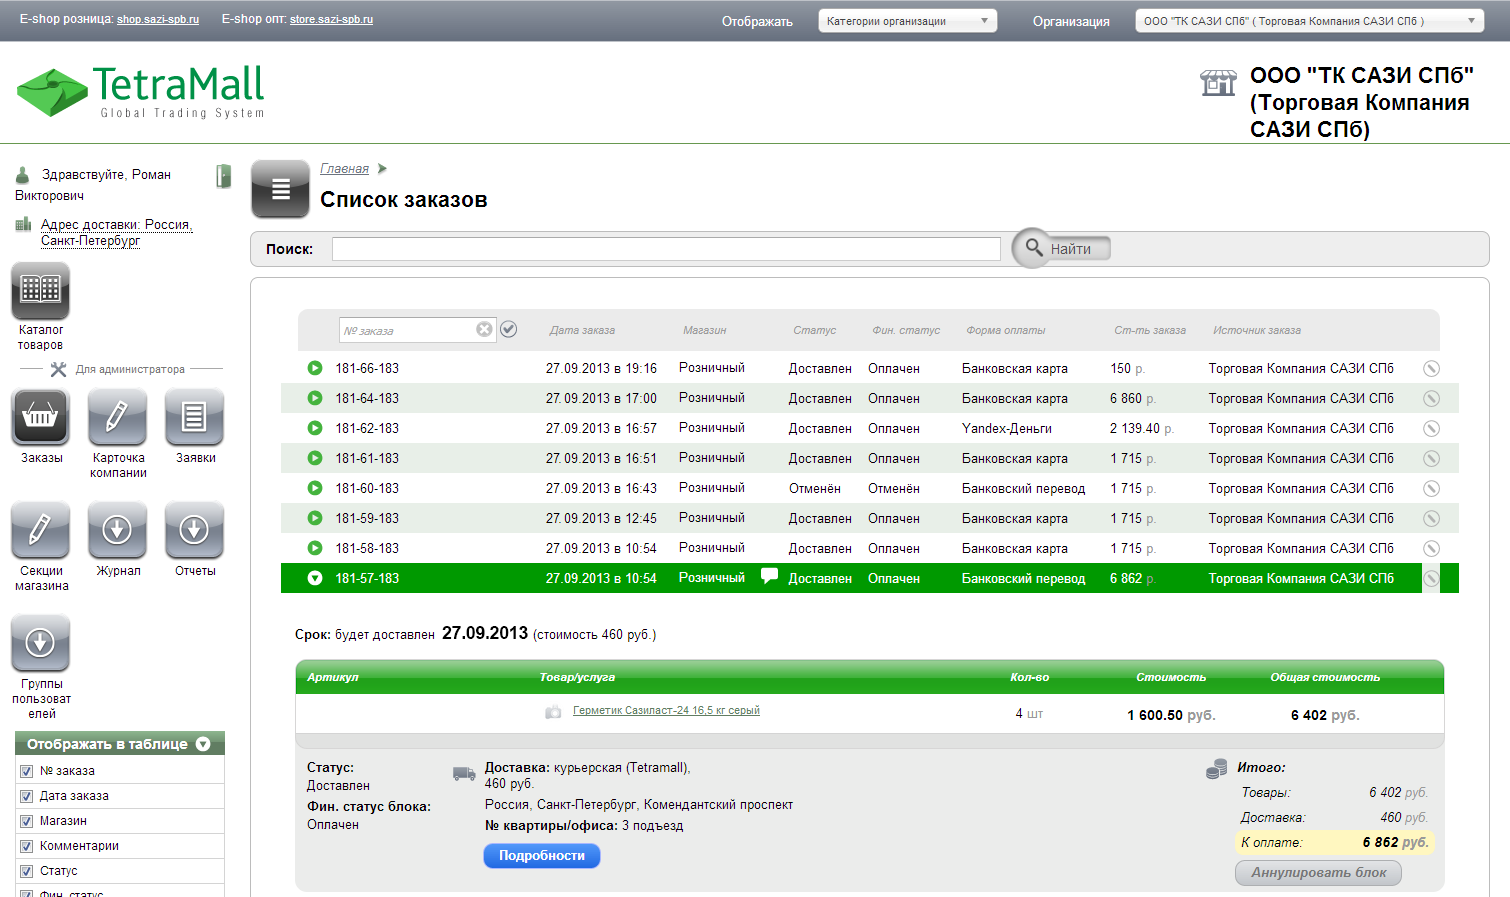
Task: Expand order 181-59-183 row arrow
Action: tap(315, 518)
